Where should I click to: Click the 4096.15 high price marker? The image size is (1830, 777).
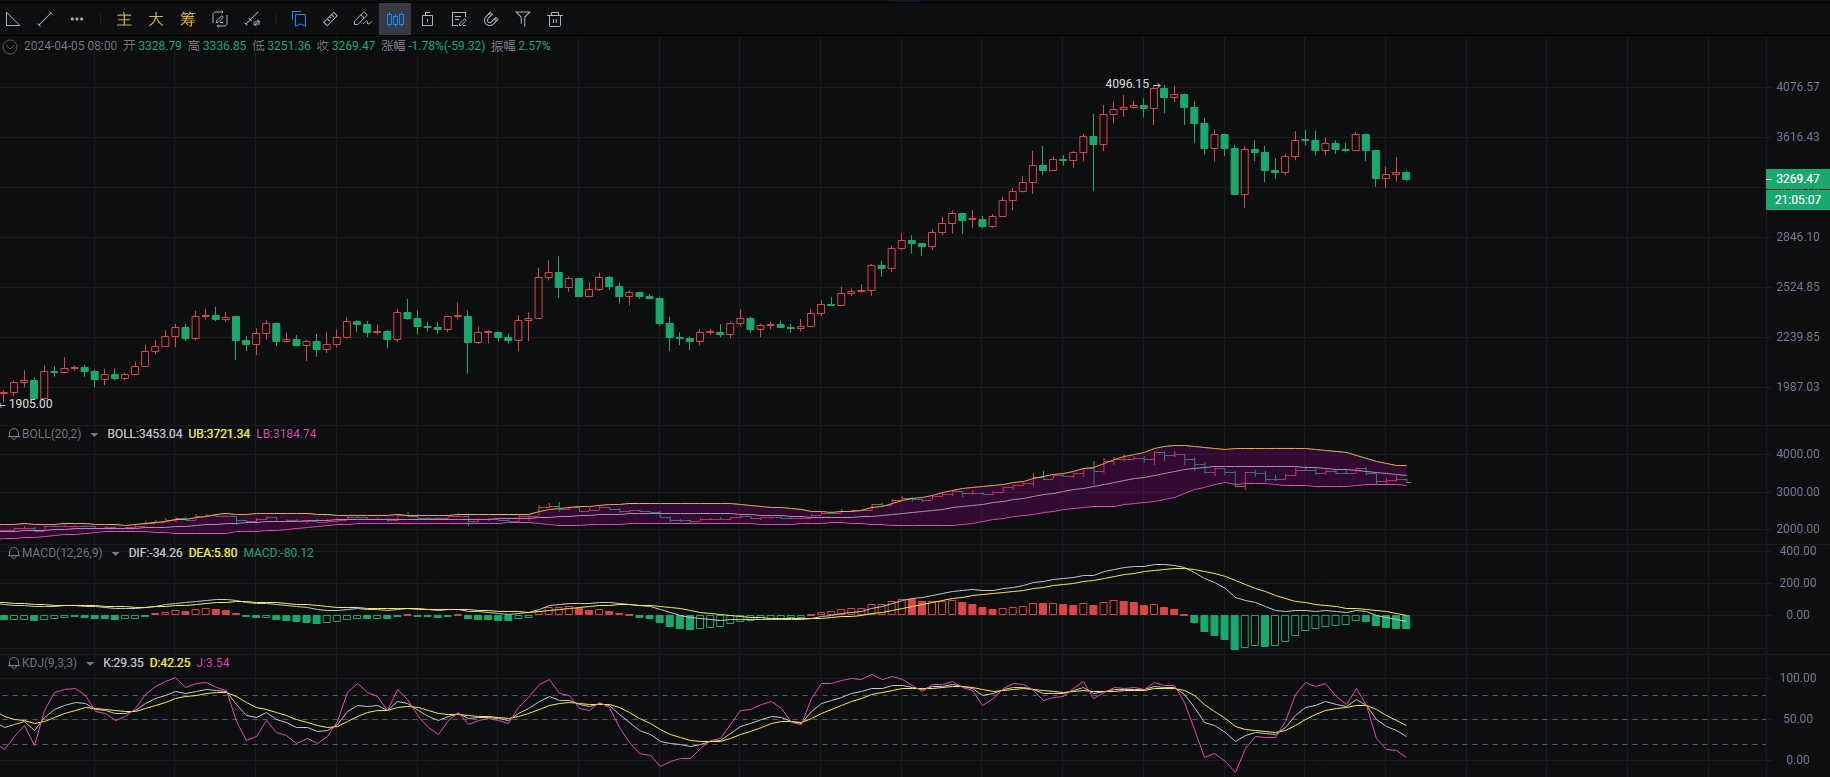click(1127, 84)
